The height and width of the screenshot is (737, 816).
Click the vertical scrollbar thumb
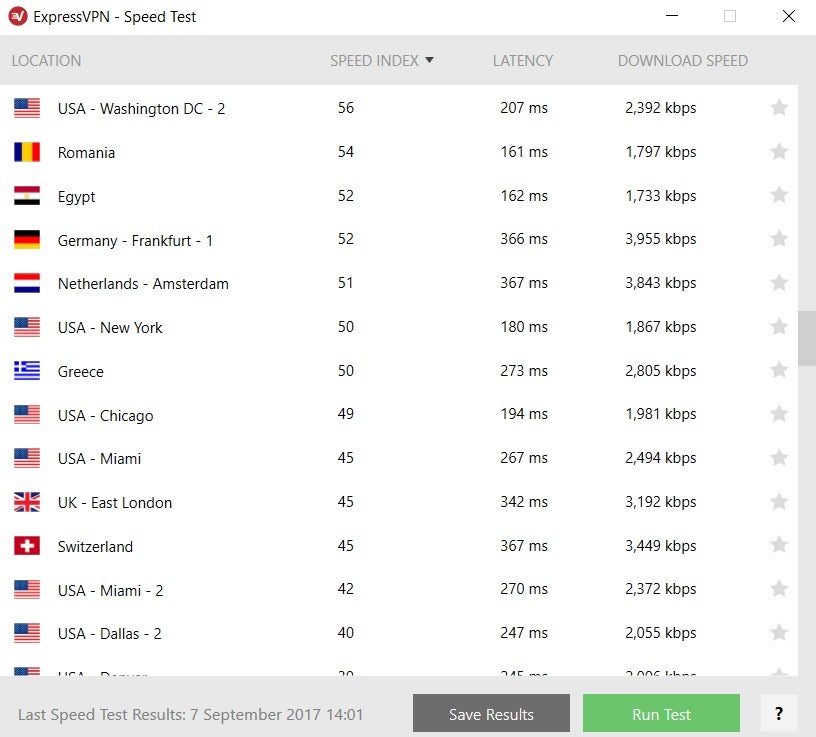807,338
